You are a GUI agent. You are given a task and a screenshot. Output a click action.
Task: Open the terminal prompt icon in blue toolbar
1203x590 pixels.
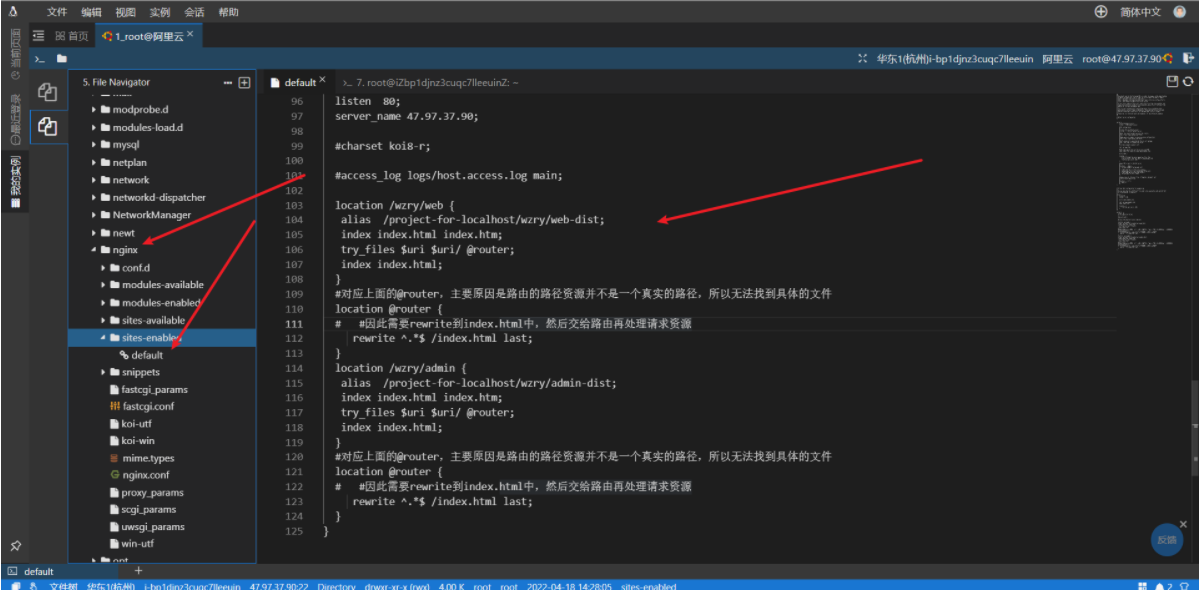pyautogui.click(x=39, y=59)
